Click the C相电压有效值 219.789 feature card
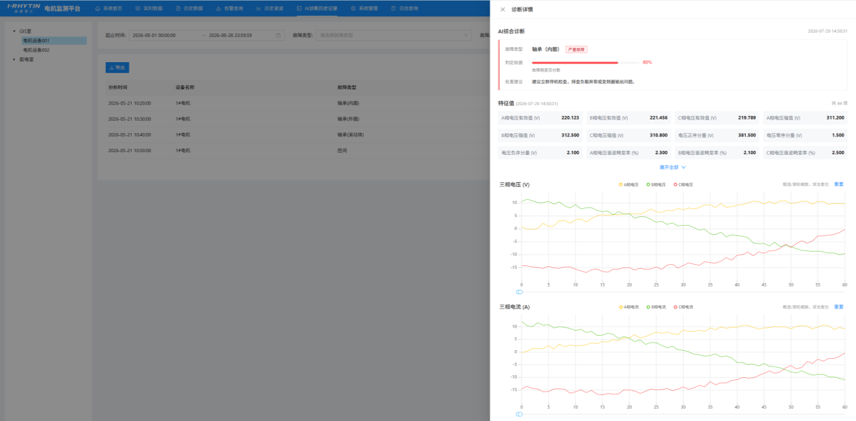856x421 pixels. click(717, 117)
